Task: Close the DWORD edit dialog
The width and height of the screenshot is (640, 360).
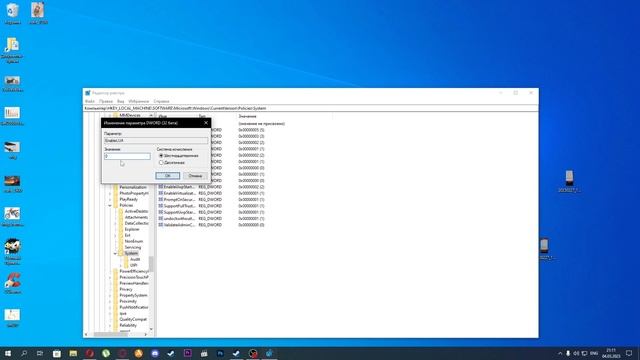Action: tap(206, 123)
